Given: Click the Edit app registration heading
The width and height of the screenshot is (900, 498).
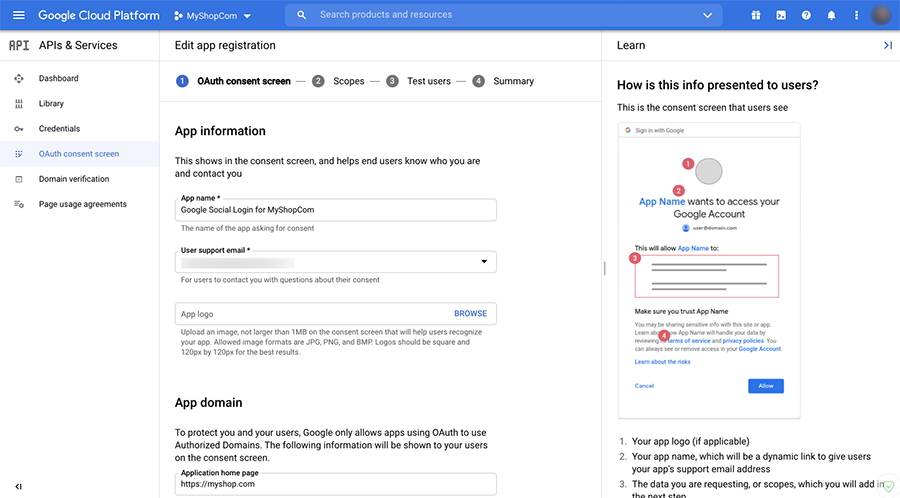Looking at the screenshot, I should (x=225, y=45).
